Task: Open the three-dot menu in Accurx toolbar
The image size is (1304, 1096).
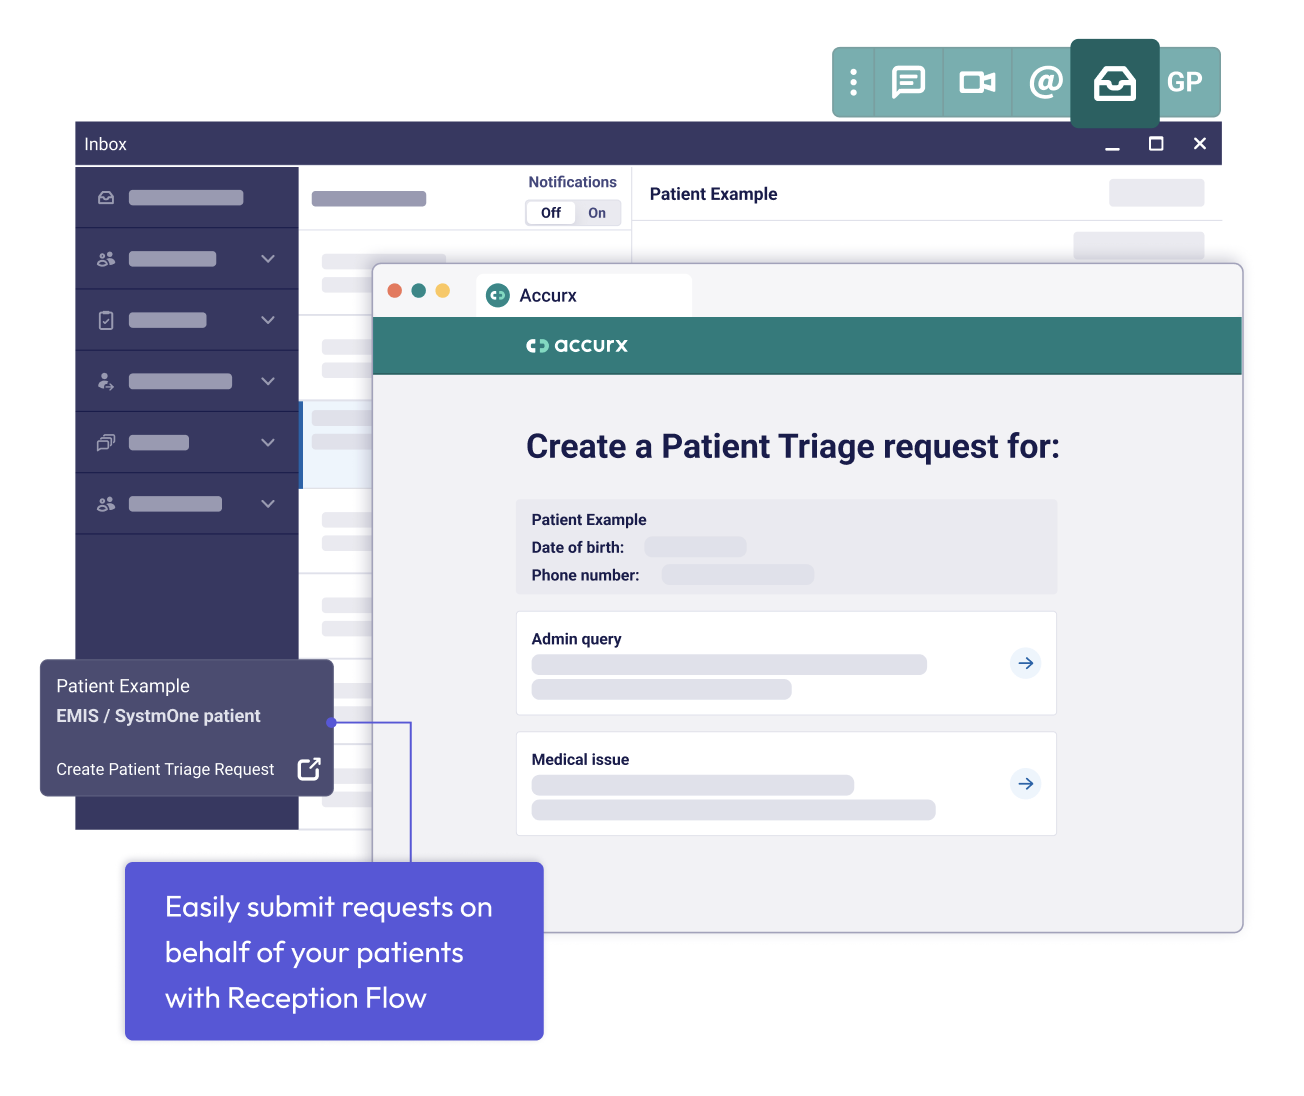Action: pyautogui.click(x=853, y=82)
